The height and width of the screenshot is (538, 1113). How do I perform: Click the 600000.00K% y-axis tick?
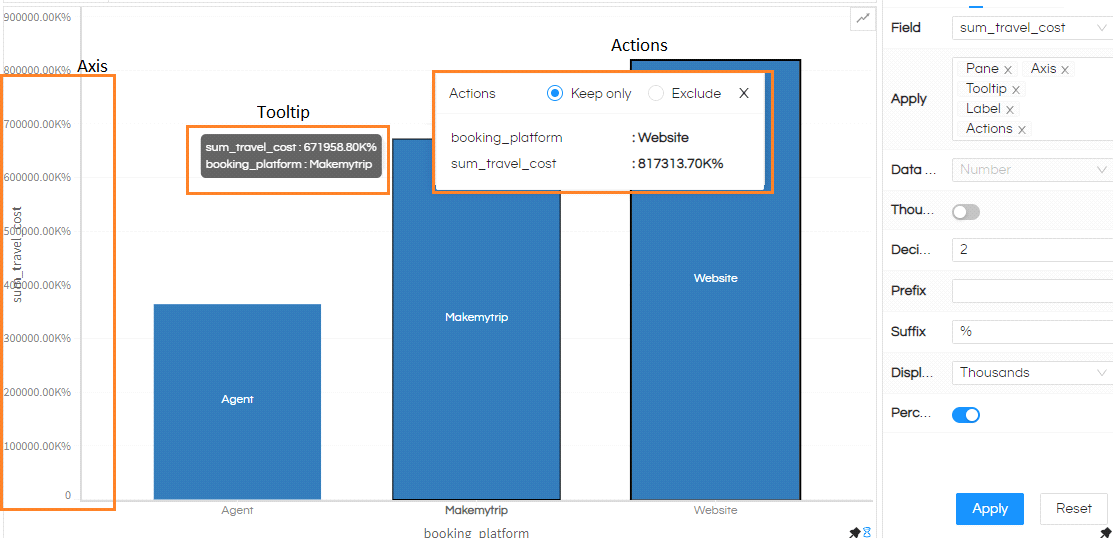(38, 177)
